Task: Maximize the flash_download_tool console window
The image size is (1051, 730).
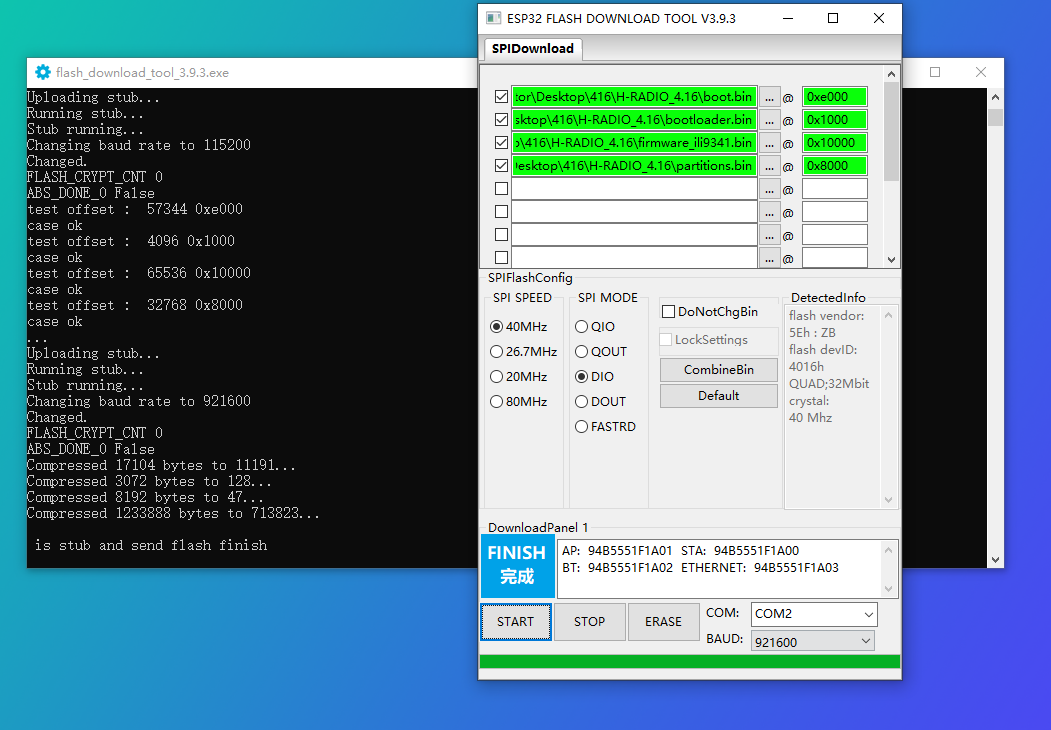Action: [935, 72]
